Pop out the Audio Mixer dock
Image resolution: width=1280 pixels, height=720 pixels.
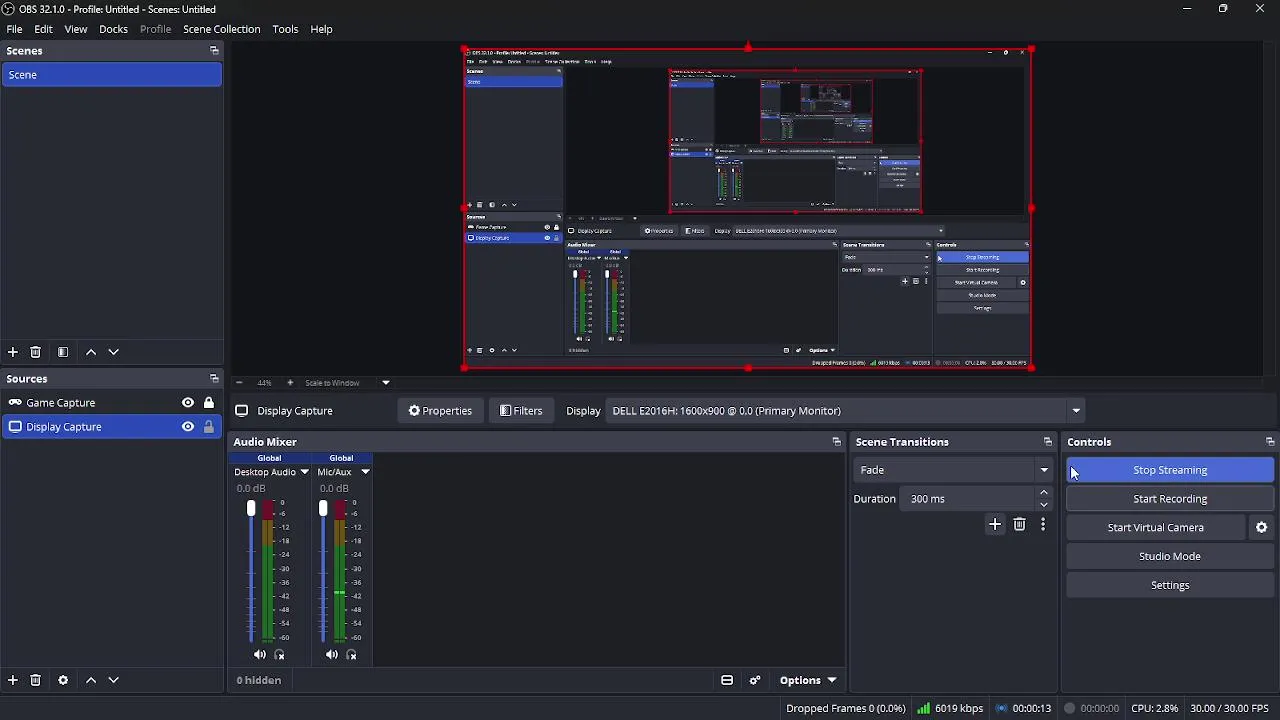[837, 442]
